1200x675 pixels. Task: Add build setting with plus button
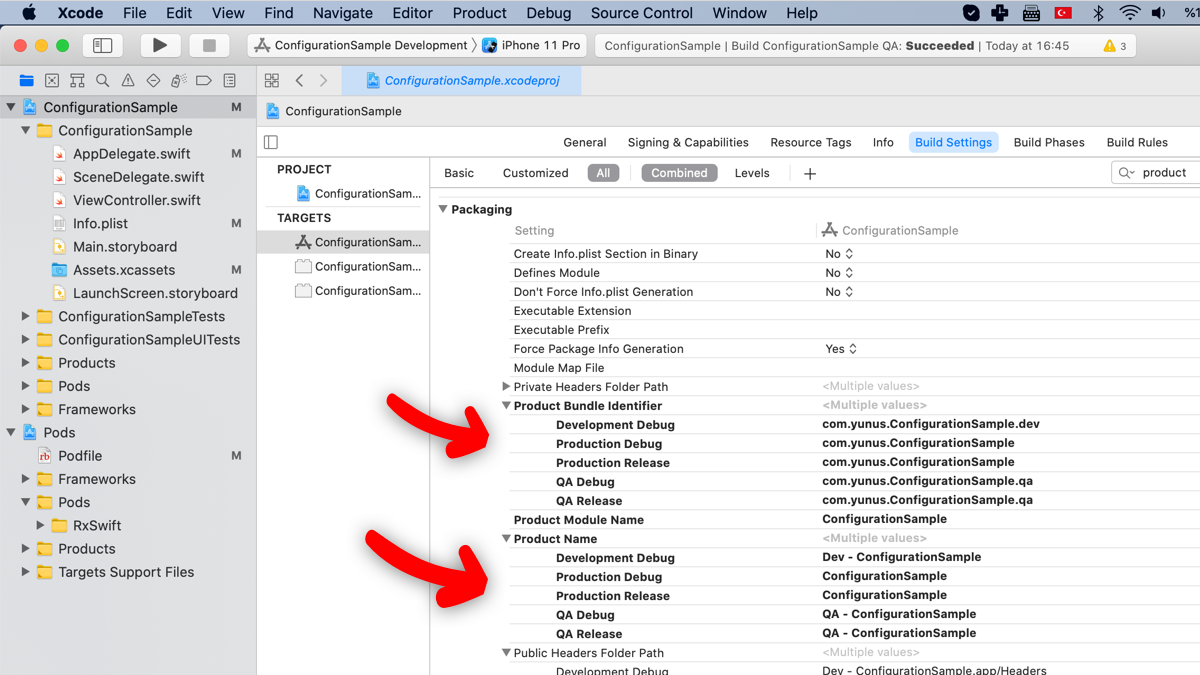810,173
